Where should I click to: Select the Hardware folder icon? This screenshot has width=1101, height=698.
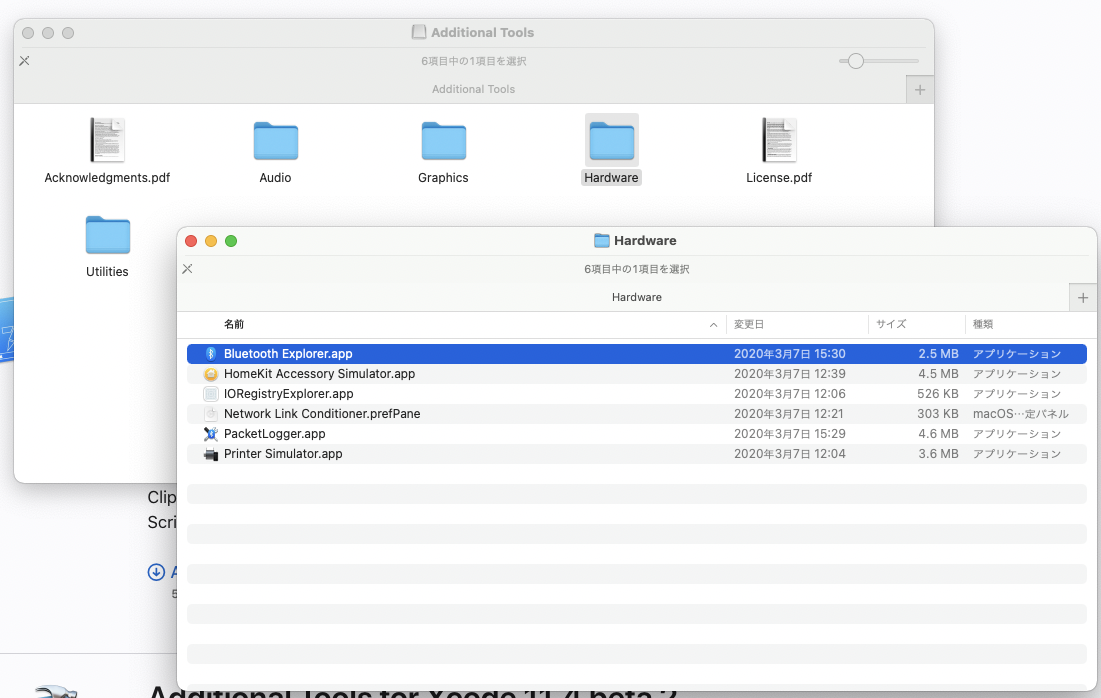612,140
